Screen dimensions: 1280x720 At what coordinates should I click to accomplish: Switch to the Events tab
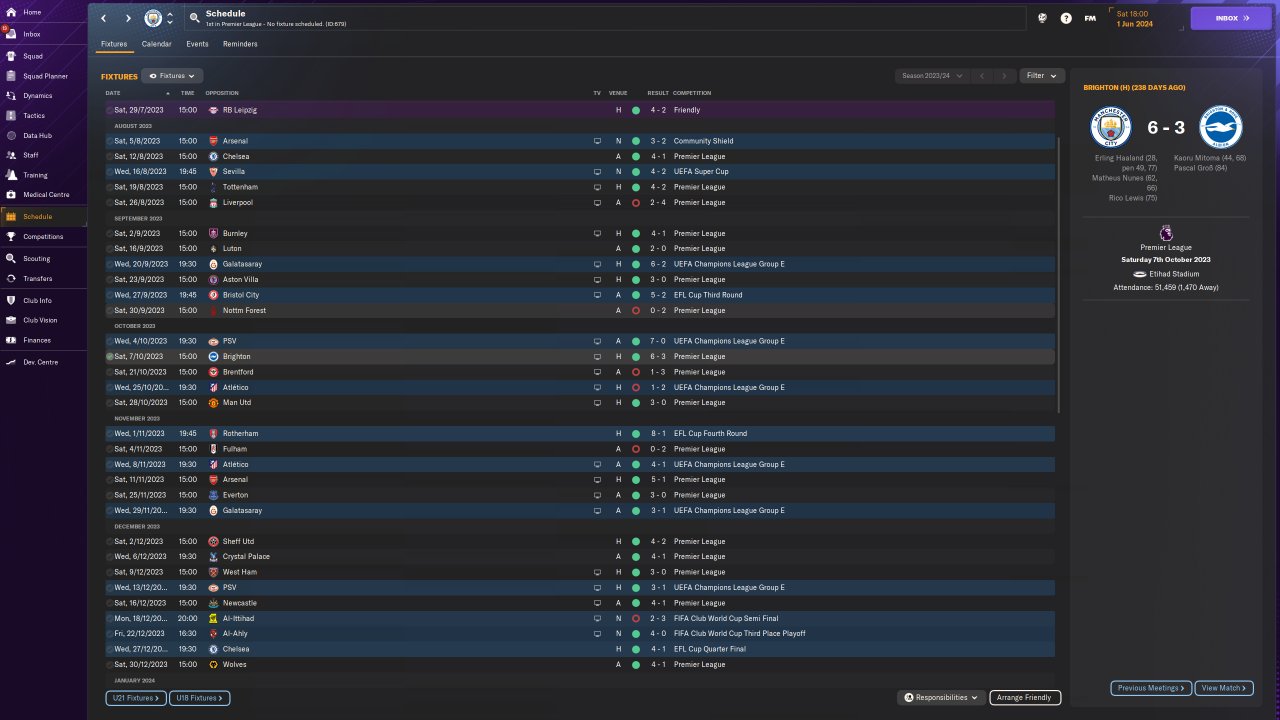197,44
